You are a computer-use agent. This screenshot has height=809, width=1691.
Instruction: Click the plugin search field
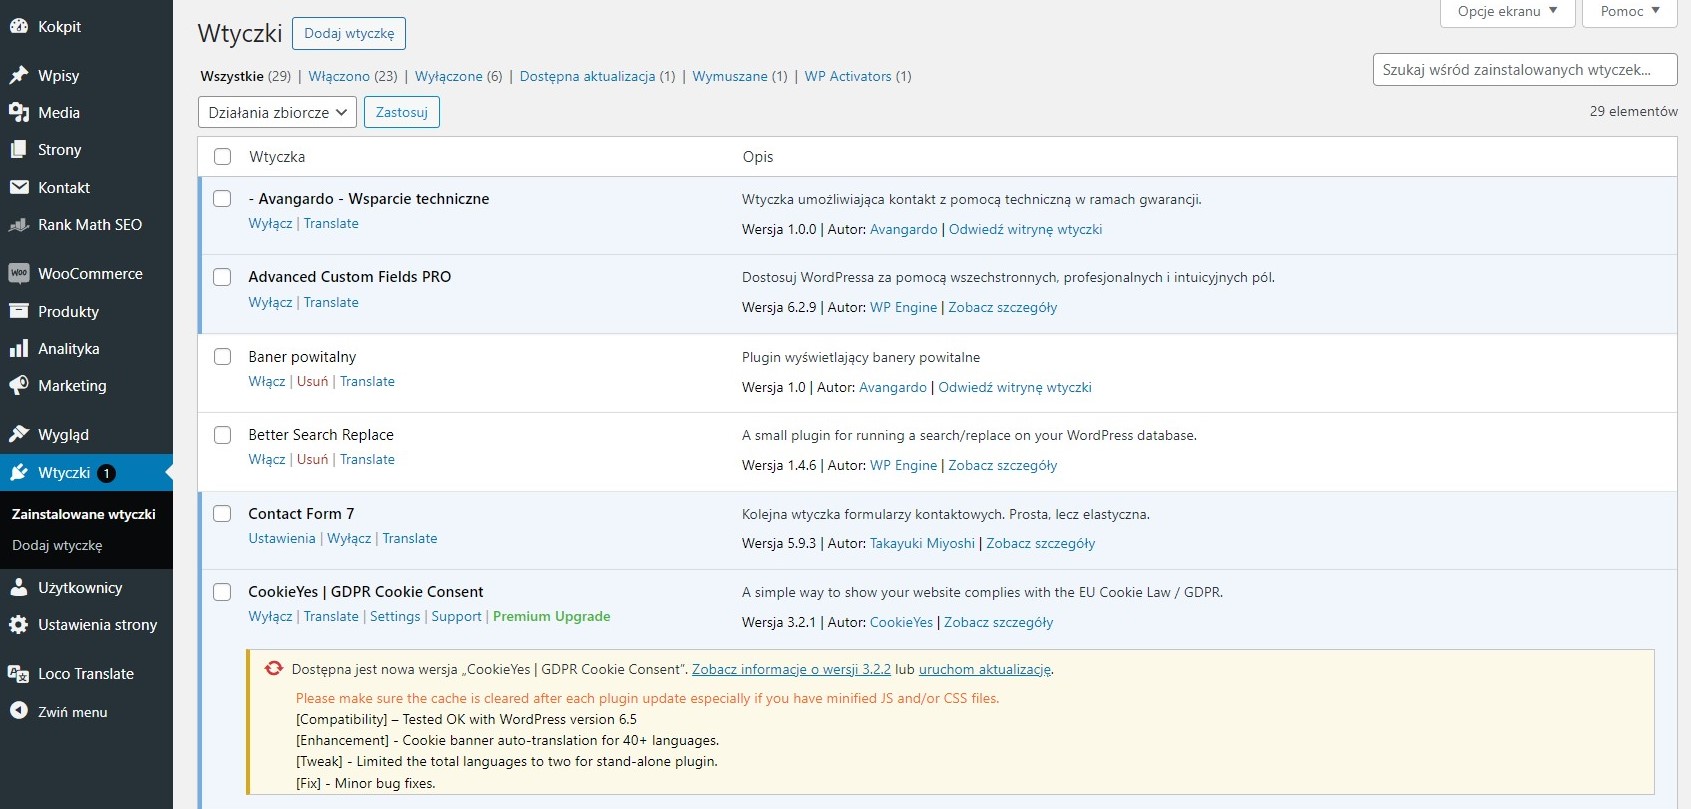(x=1525, y=70)
